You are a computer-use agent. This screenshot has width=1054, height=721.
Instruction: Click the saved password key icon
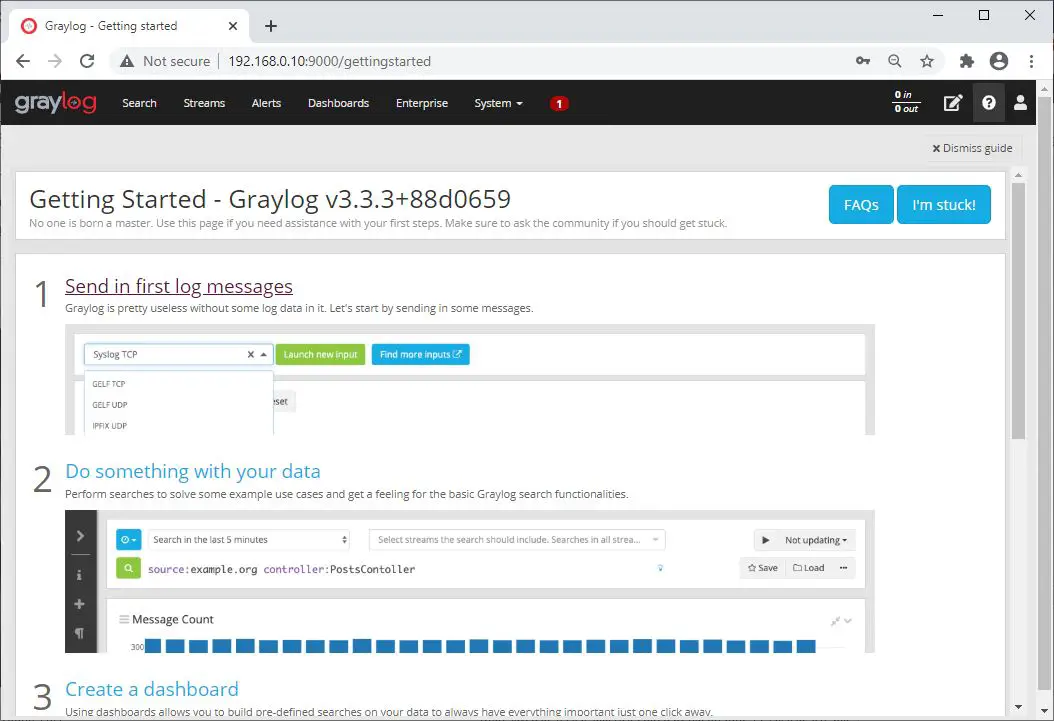[863, 61]
